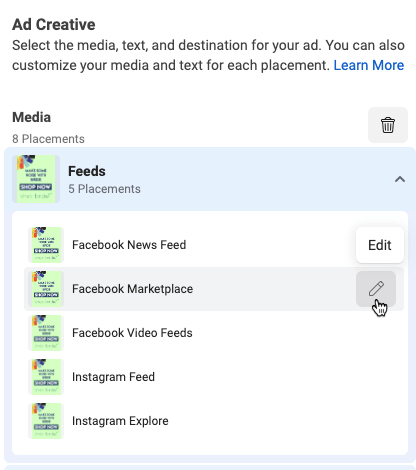
Task: Click the 5 Placements subtitle under Feeds
Action: click(x=104, y=189)
